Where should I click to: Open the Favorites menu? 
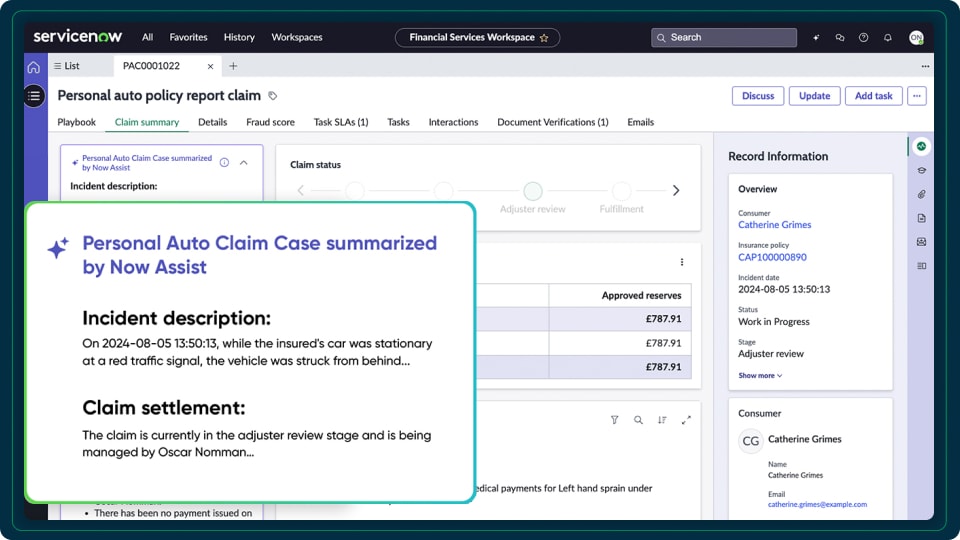(x=189, y=37)
